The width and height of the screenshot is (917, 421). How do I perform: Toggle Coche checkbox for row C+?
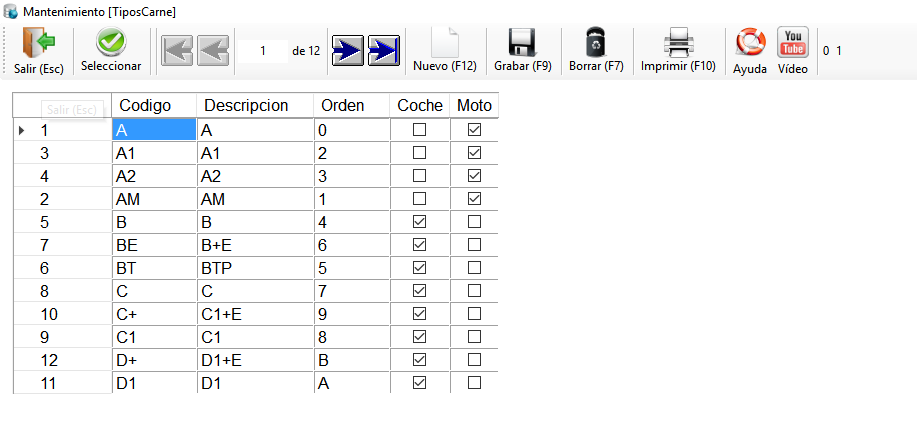(419, 313)
